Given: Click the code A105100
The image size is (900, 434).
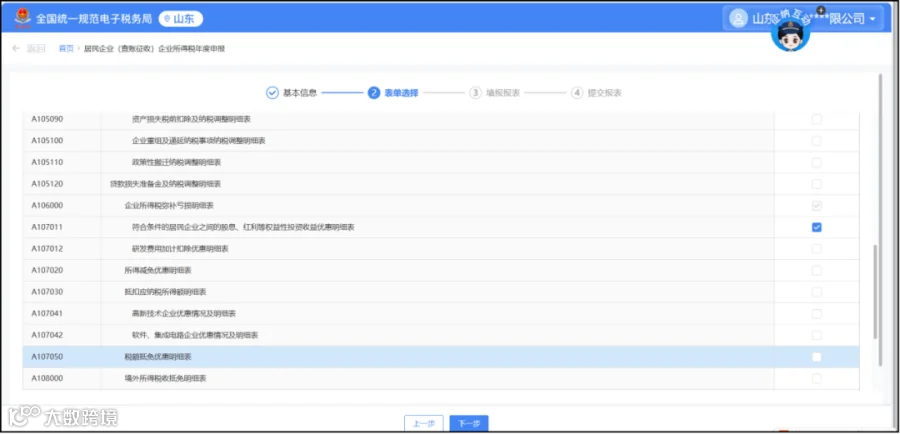Looking at the screenshot, I should (47, 141).
